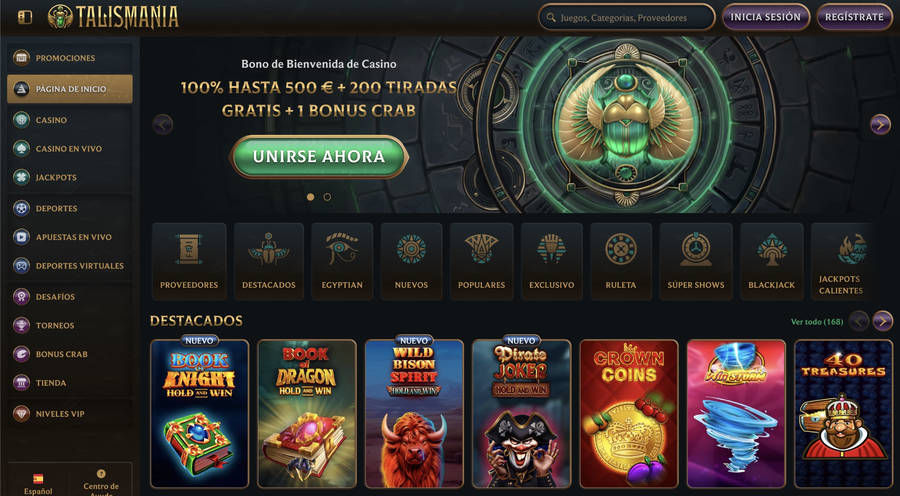Show next Destacados games with right arrow
This screenshot has width=900, height=496.
(x=883, y=321)
